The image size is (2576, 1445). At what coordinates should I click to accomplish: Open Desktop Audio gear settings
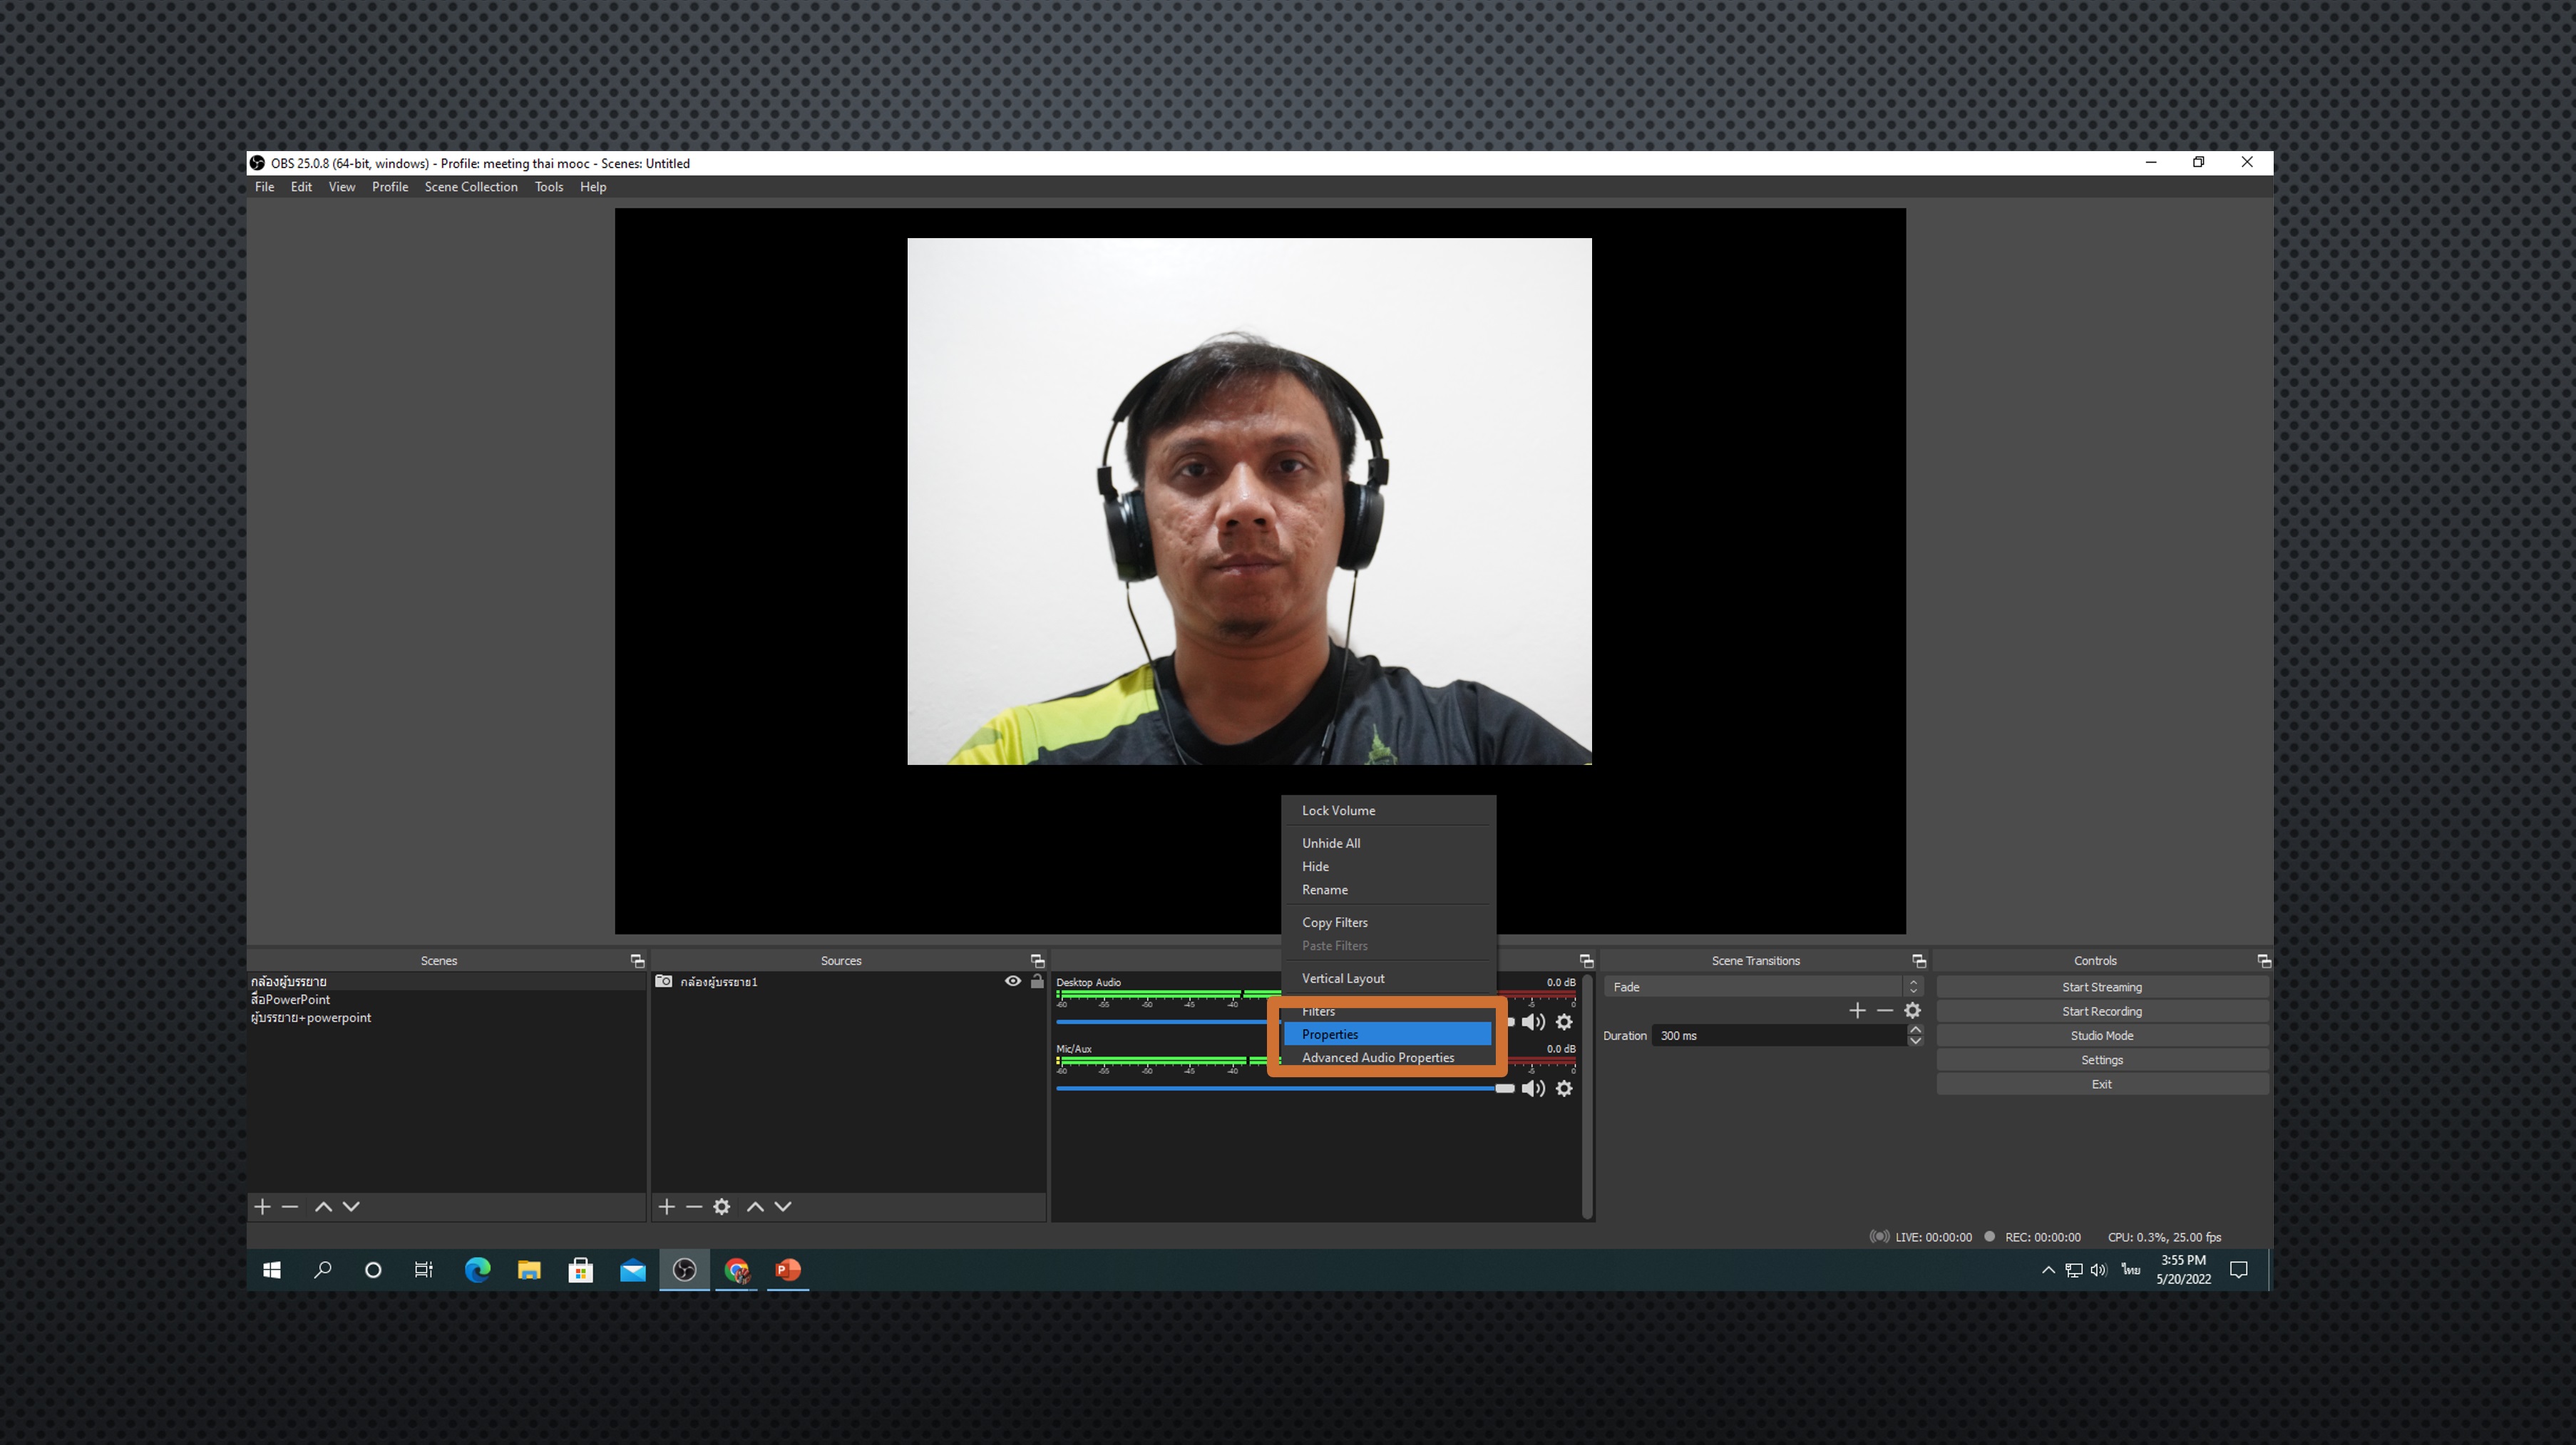pos(1564,1022)
